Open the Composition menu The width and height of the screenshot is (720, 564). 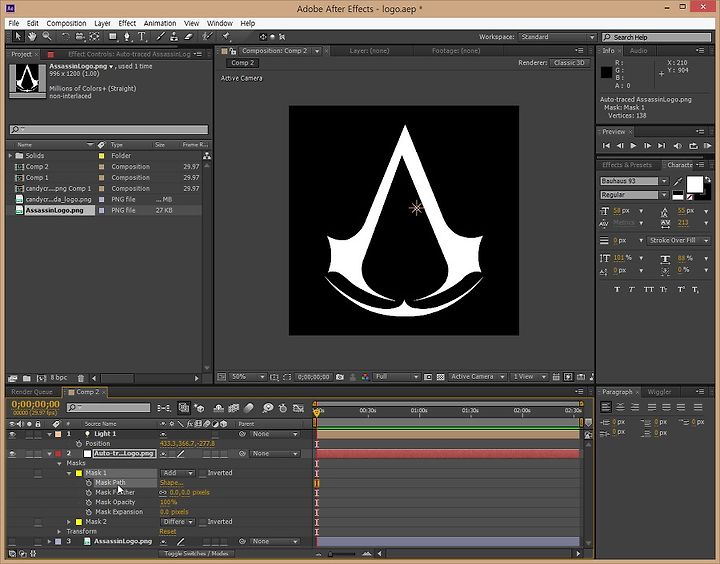point(66,23)
